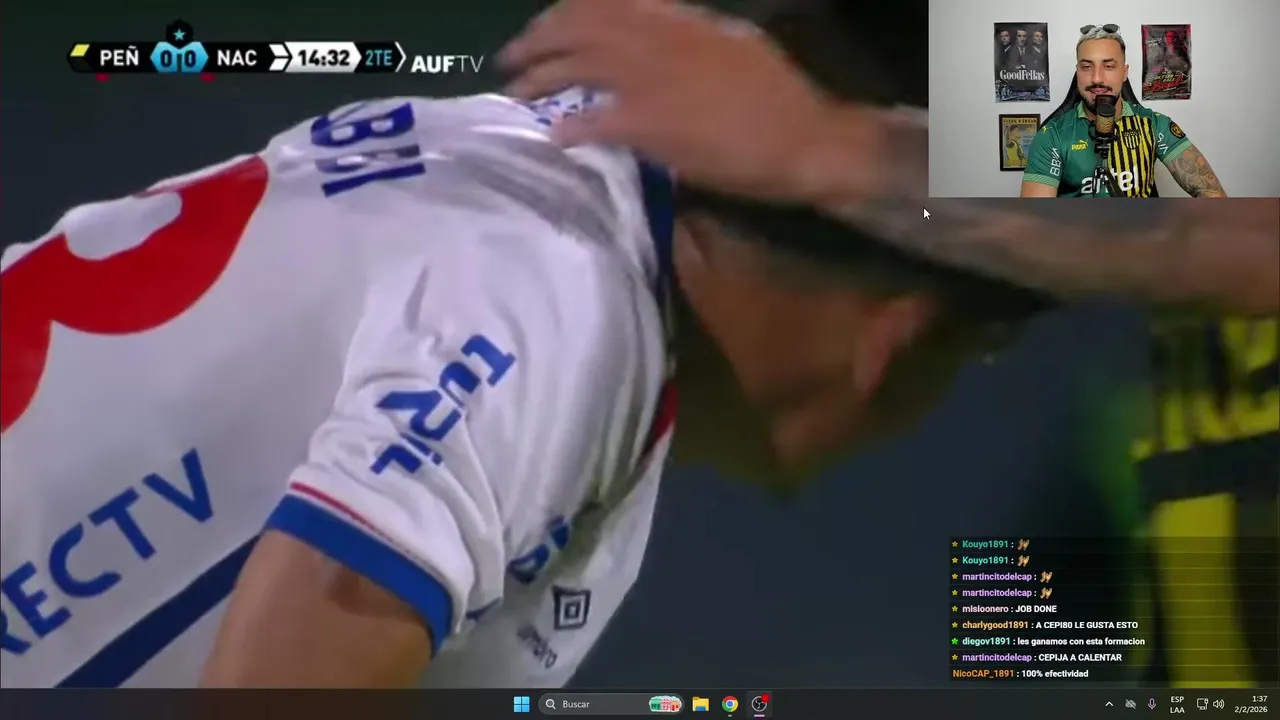Click chat message "100% efectividad" by NicoCAP_1891
The width and height of the screenshot is (1280, 720).
pyautogui.click(x=1054, y=674)
